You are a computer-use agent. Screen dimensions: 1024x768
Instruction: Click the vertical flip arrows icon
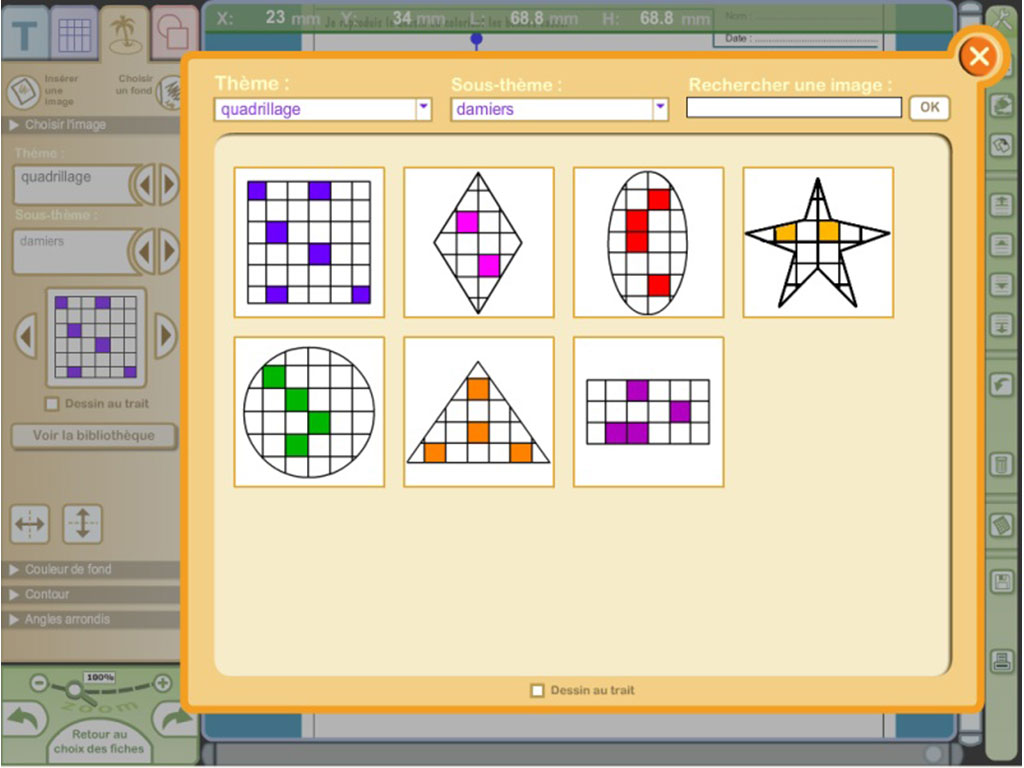pos(82,524)
